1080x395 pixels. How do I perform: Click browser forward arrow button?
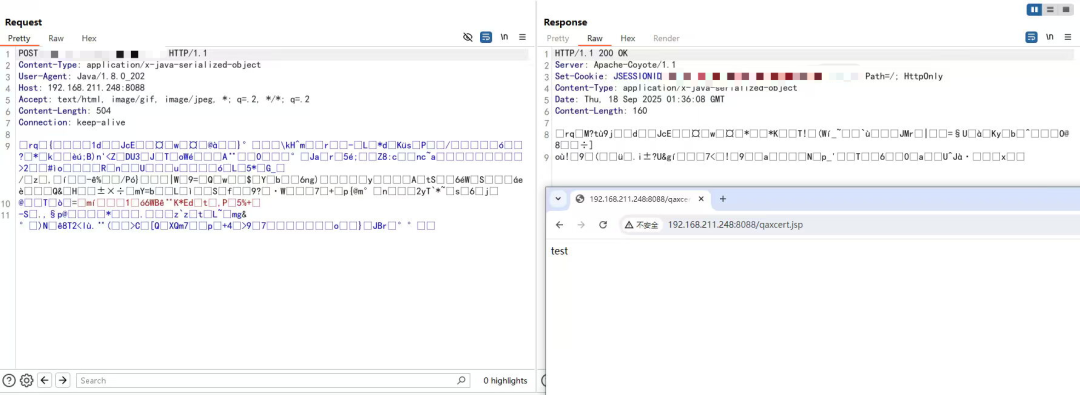(581, 225)
